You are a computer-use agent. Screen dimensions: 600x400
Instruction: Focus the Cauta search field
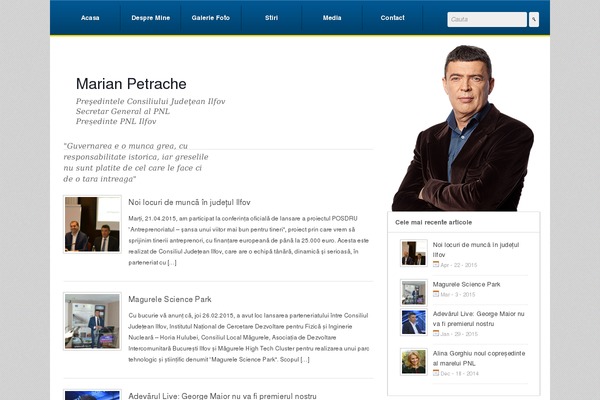(x=487, y=20)
